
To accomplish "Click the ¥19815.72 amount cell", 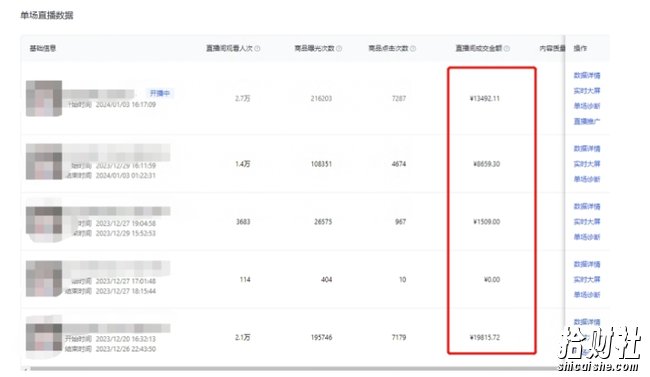I will point(485,338).
